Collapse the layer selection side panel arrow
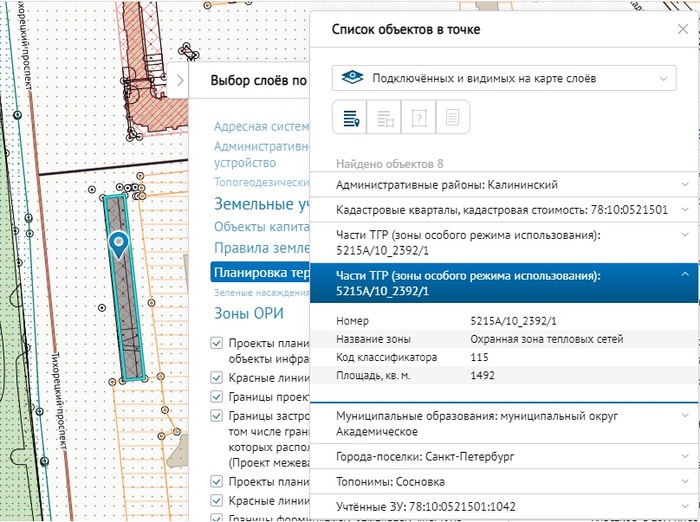 179,81
